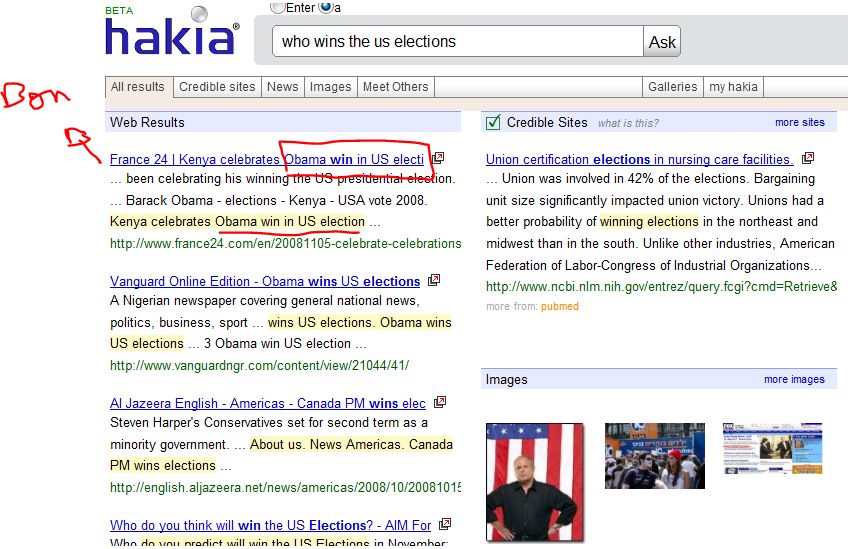Image resolution: width=851 pixels, height=549 pixels.
Task: Click the what is this? link
Action: pyautogui.click(x=628, y=123)
